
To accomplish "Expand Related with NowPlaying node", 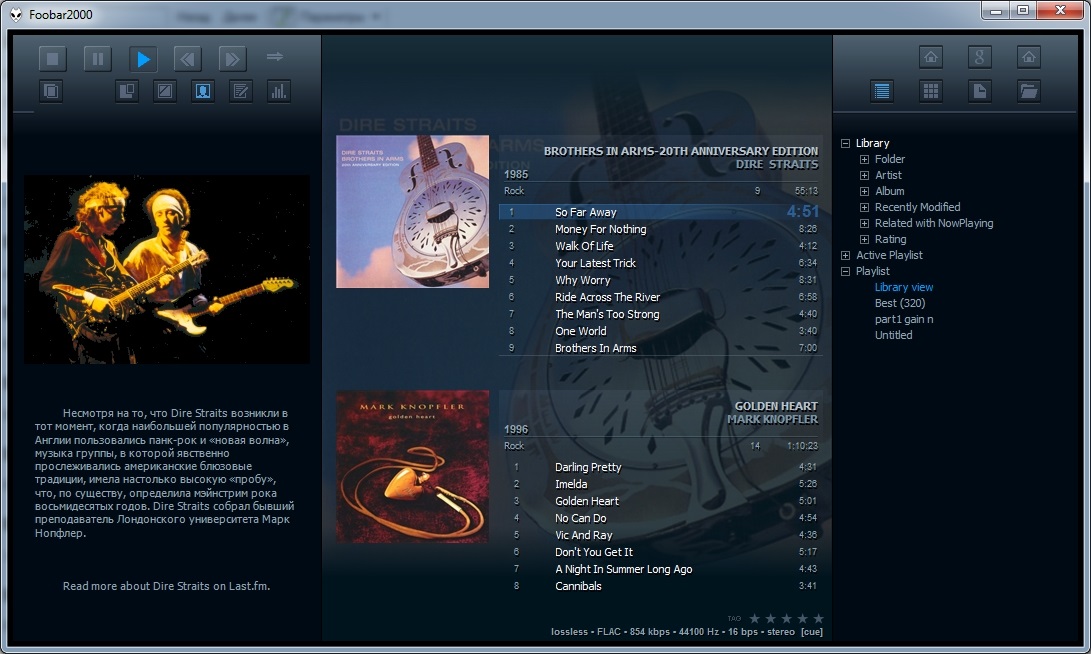I will (x=864, y=223).
